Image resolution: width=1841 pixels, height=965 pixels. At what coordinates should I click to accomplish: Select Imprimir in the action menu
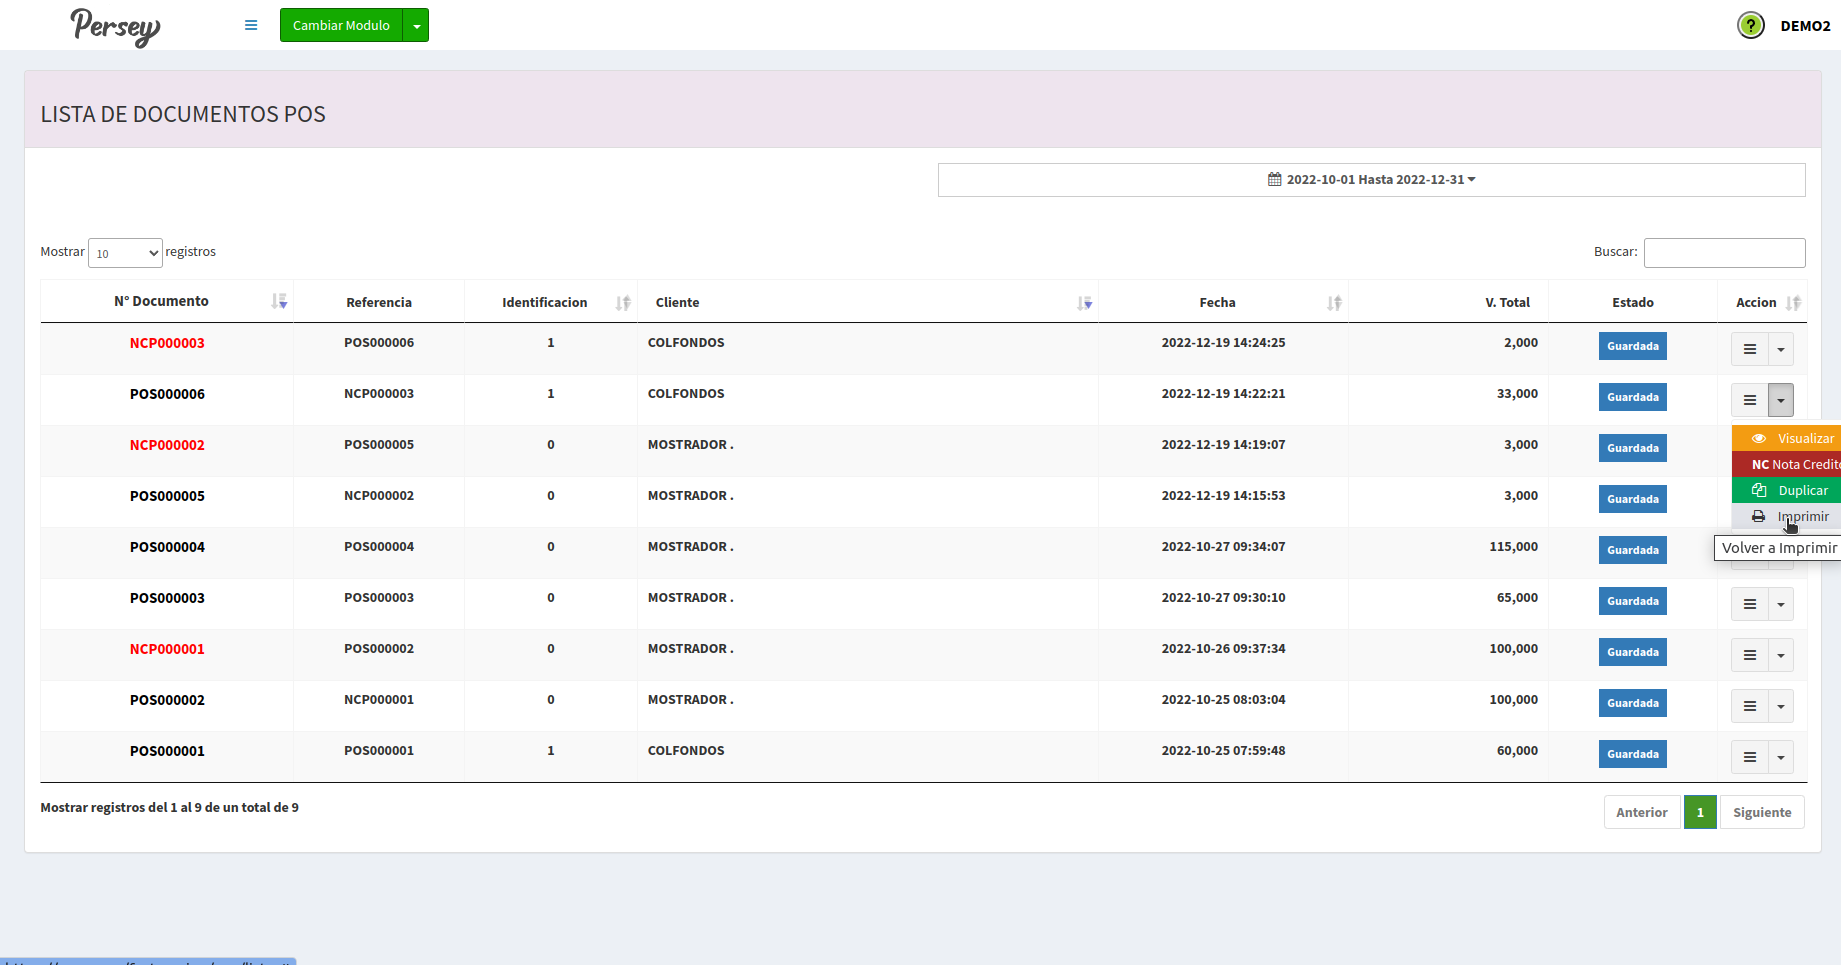(x=1794, y=516)
